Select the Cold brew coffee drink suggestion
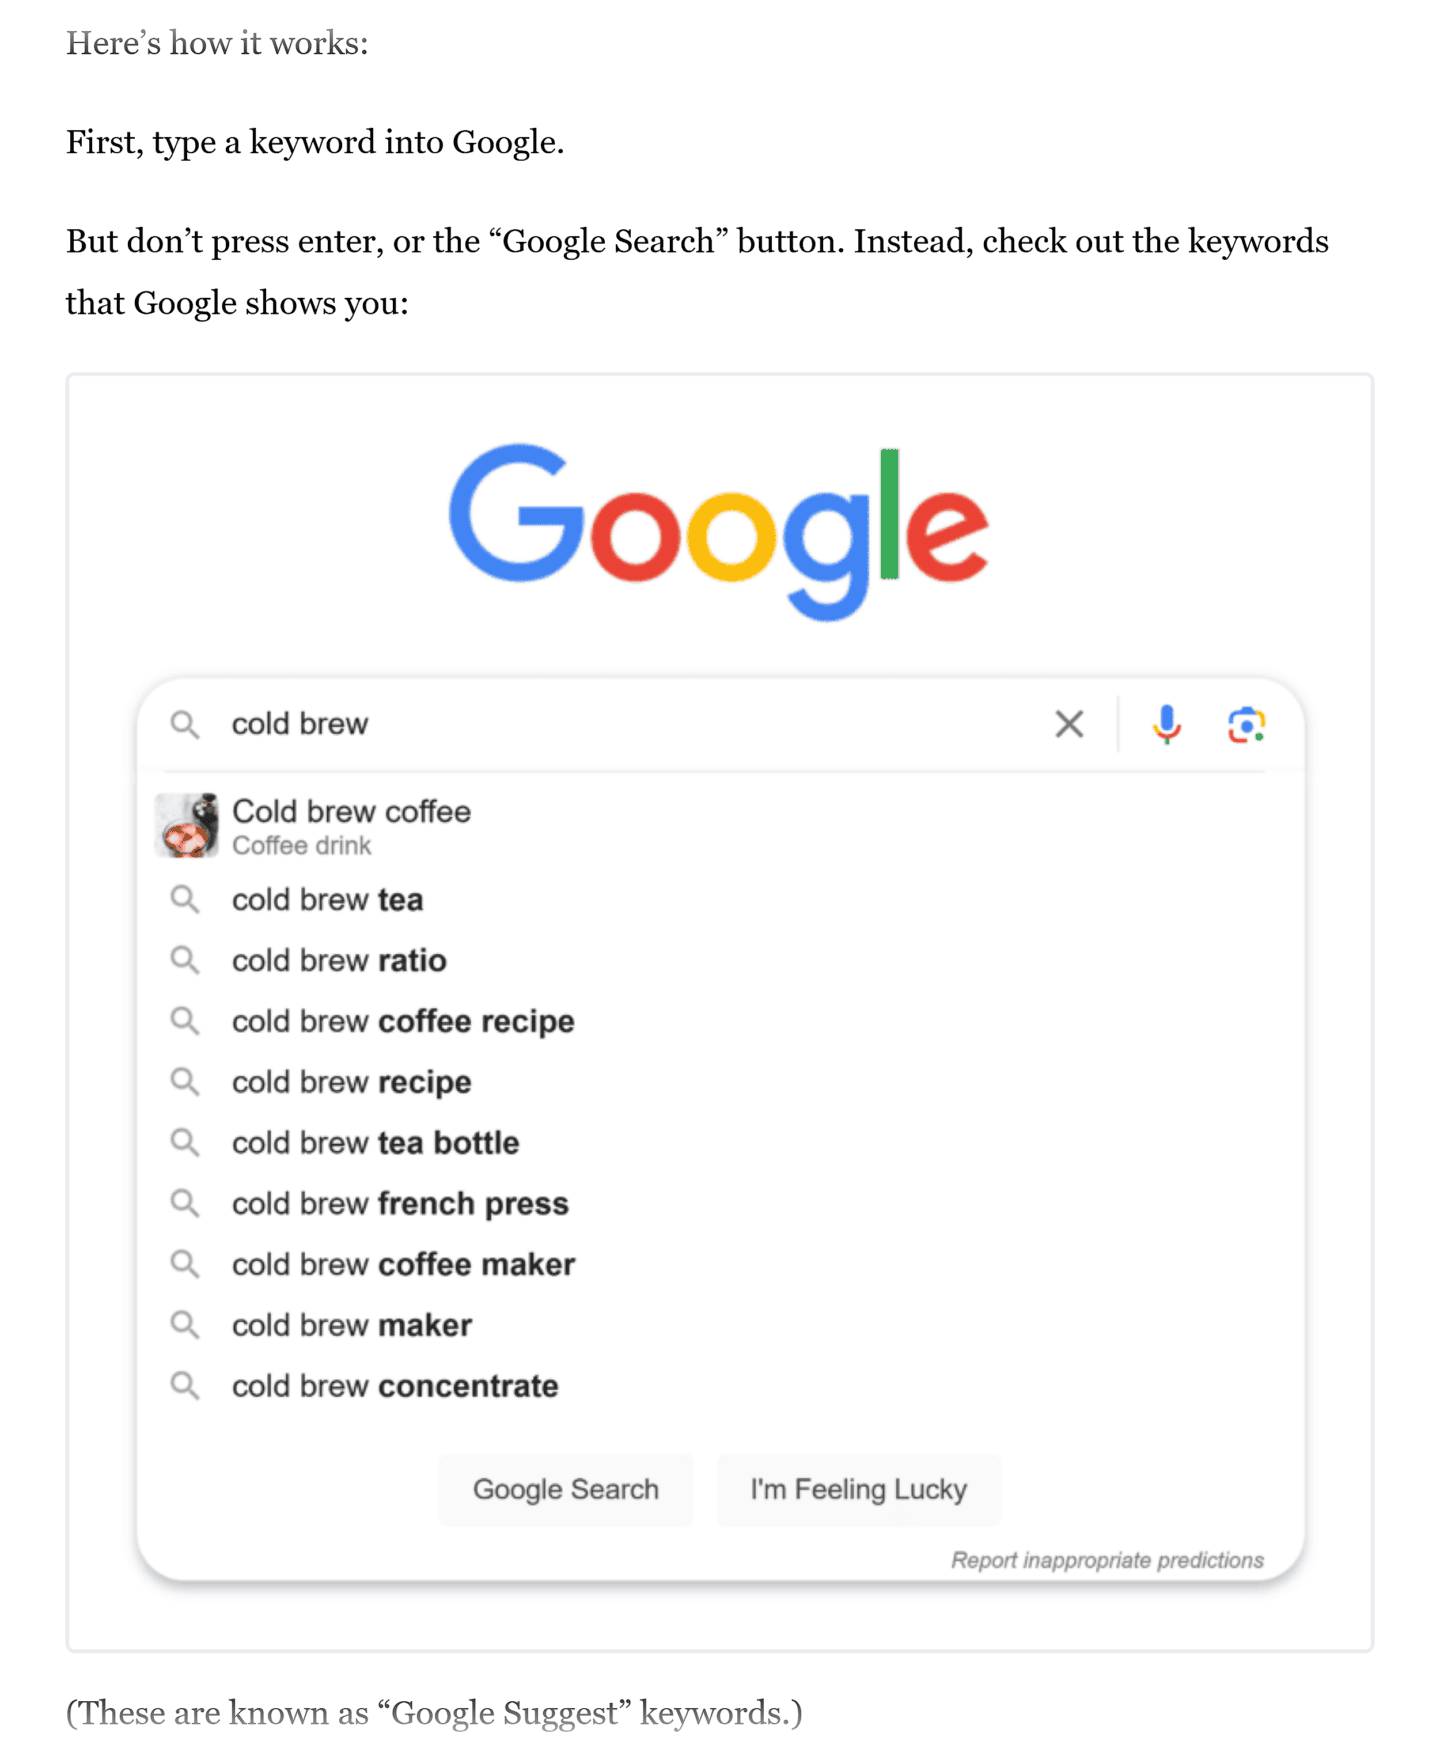The width and height of the screenshot is (1440, 1756). [x=351, y=826]
